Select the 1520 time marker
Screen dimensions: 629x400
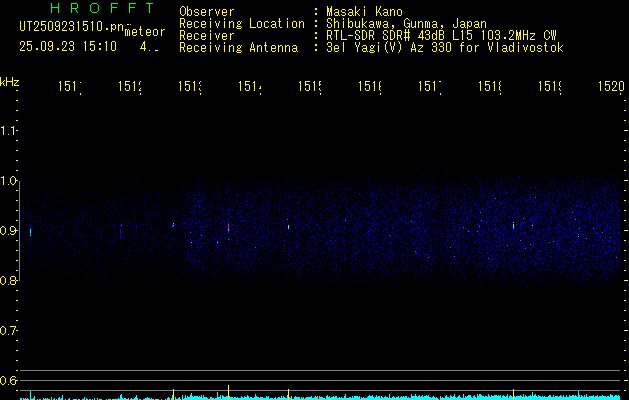611,88
